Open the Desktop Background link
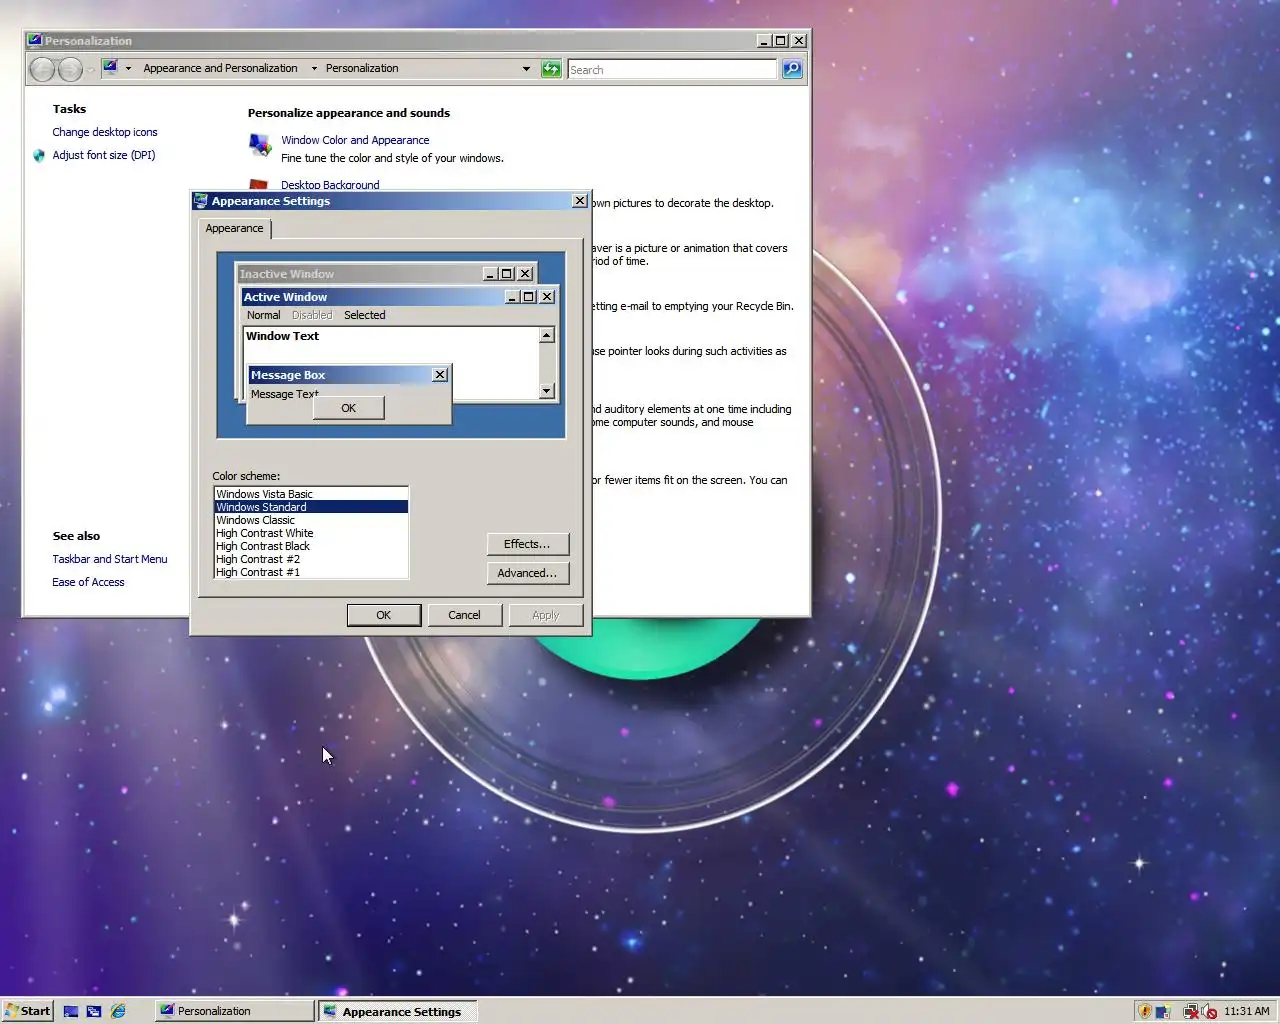This screenshot has height=1024, width=1280. pos(330,185)
